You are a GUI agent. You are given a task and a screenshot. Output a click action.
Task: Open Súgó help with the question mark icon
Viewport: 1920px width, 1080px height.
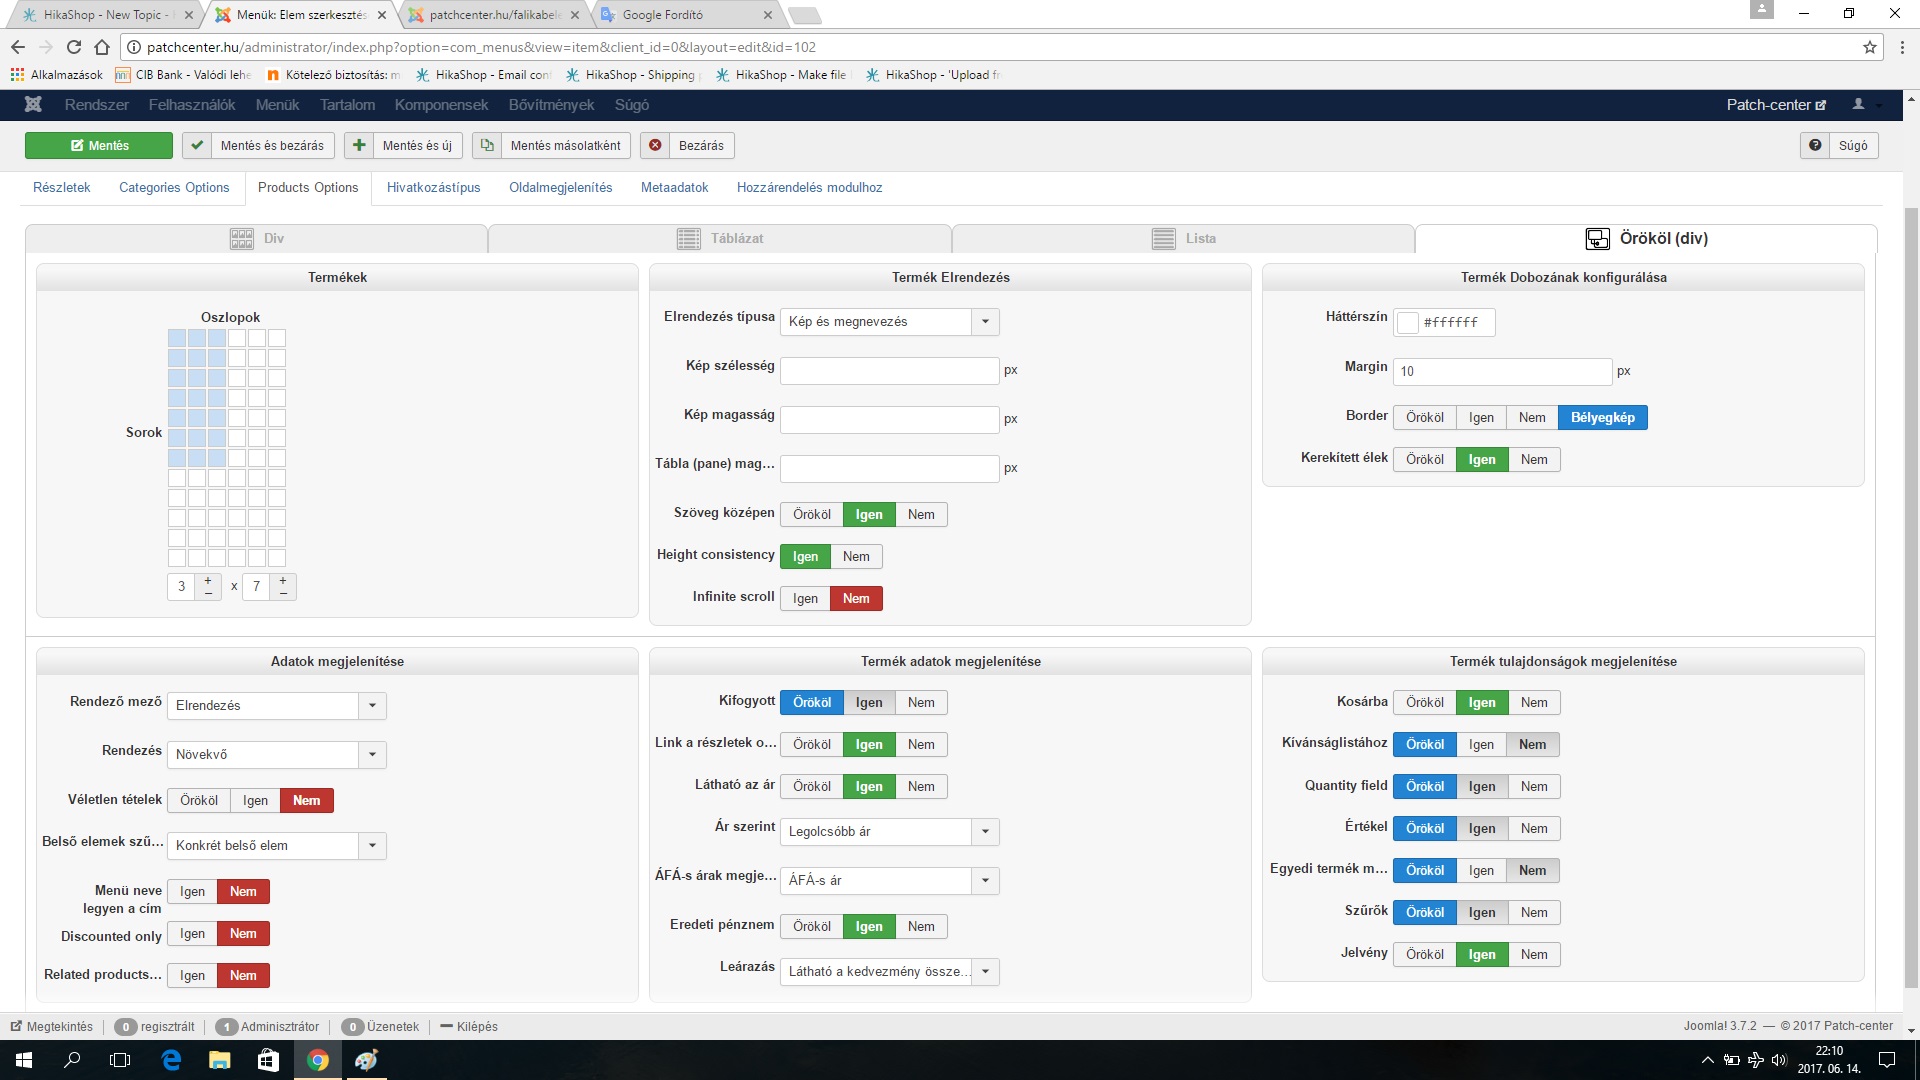pyautogui.click(x=1815, y=145)
